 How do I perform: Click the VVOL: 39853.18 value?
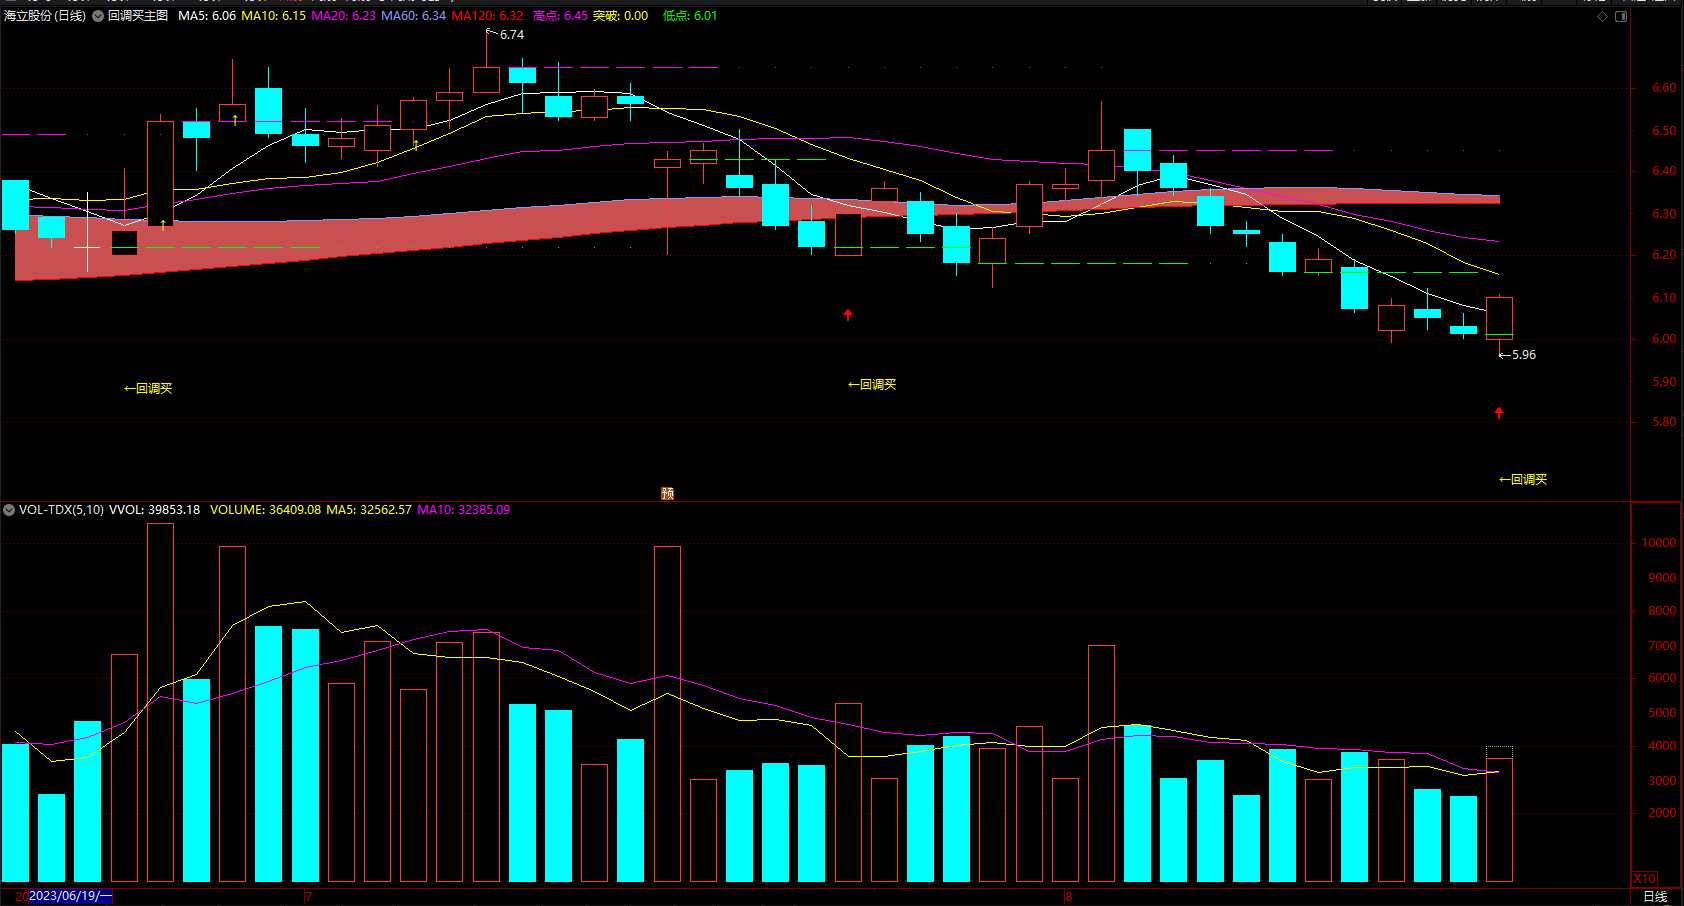[x=154, y=510]
